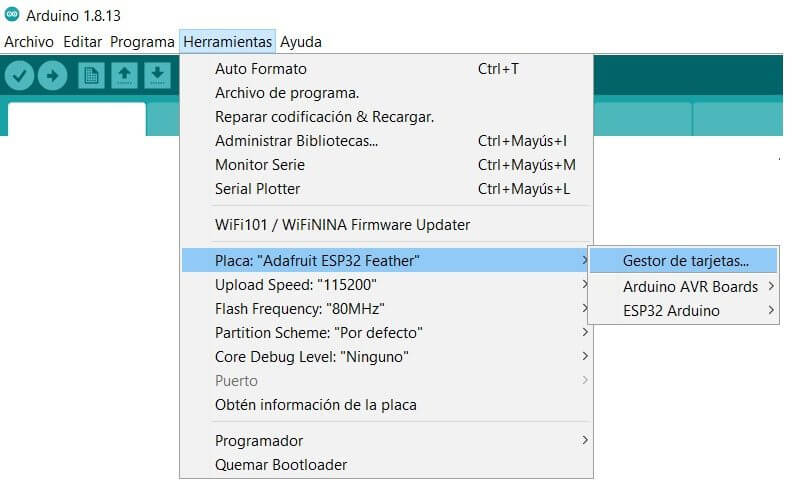This screenshot has width=794, height=482.
Task: Open the Archivo menu
Action: (29, 42)
